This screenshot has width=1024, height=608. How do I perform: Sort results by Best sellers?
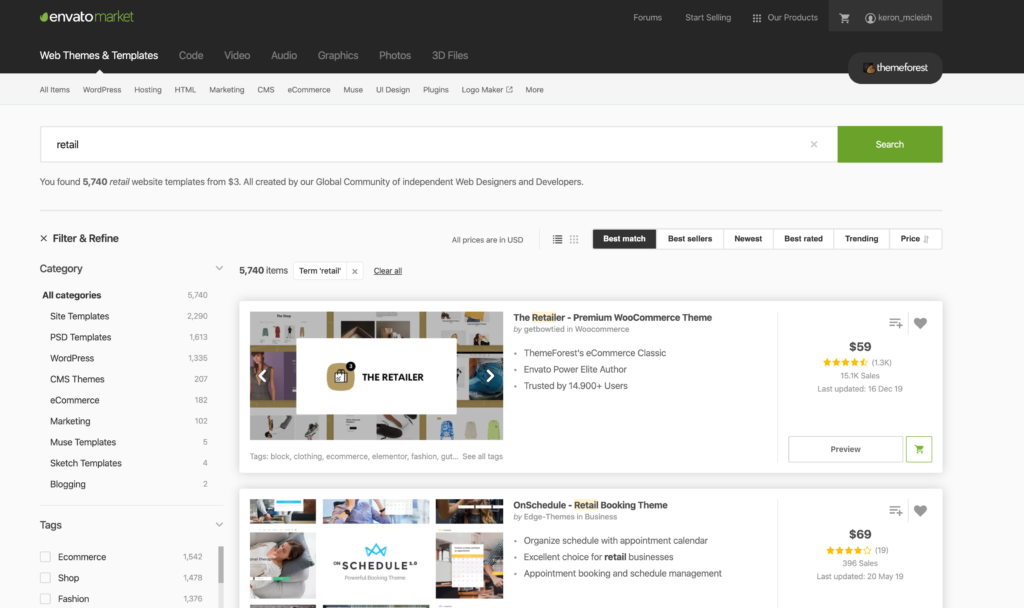coord(690,239)
